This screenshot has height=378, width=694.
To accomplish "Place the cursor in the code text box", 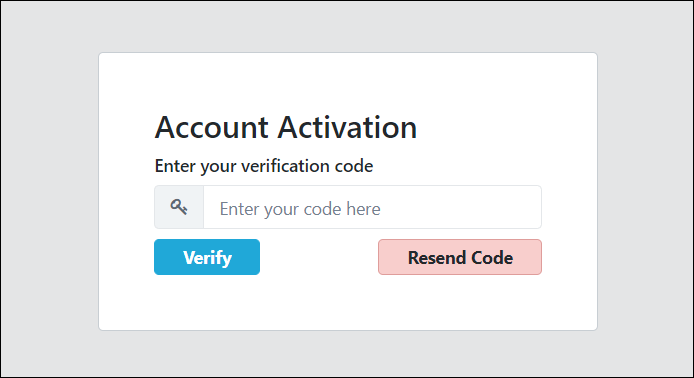I will [x=372, y=207].
